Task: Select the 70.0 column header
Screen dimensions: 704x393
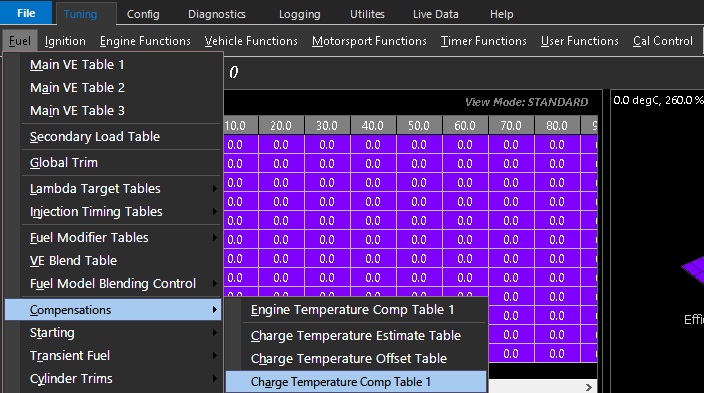Action: click(x=511, y=125)
